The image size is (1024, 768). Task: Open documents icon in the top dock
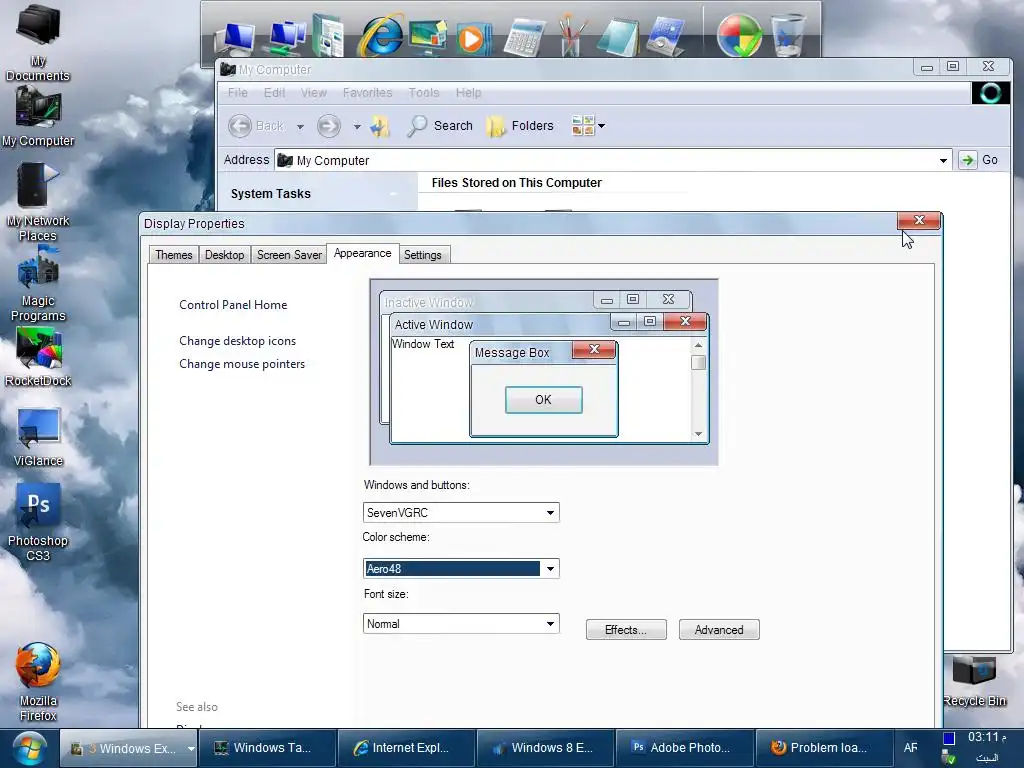[x=328, y=36]
